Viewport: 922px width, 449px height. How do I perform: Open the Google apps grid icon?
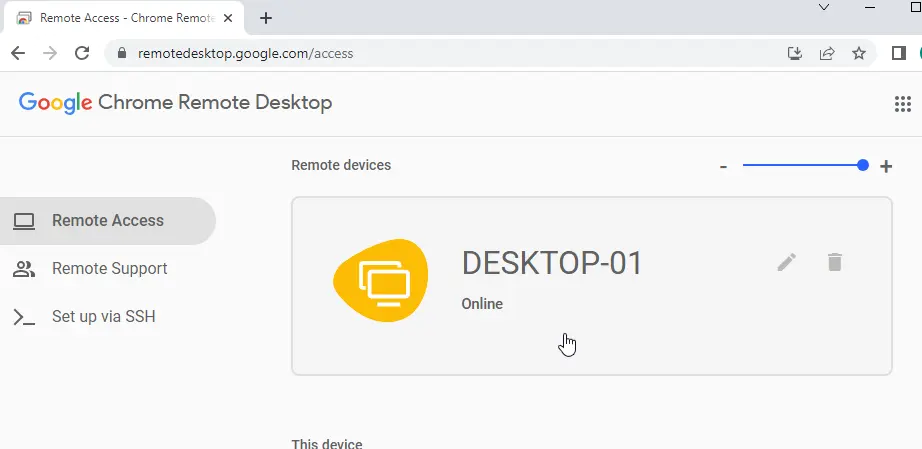tap(903, 104)
